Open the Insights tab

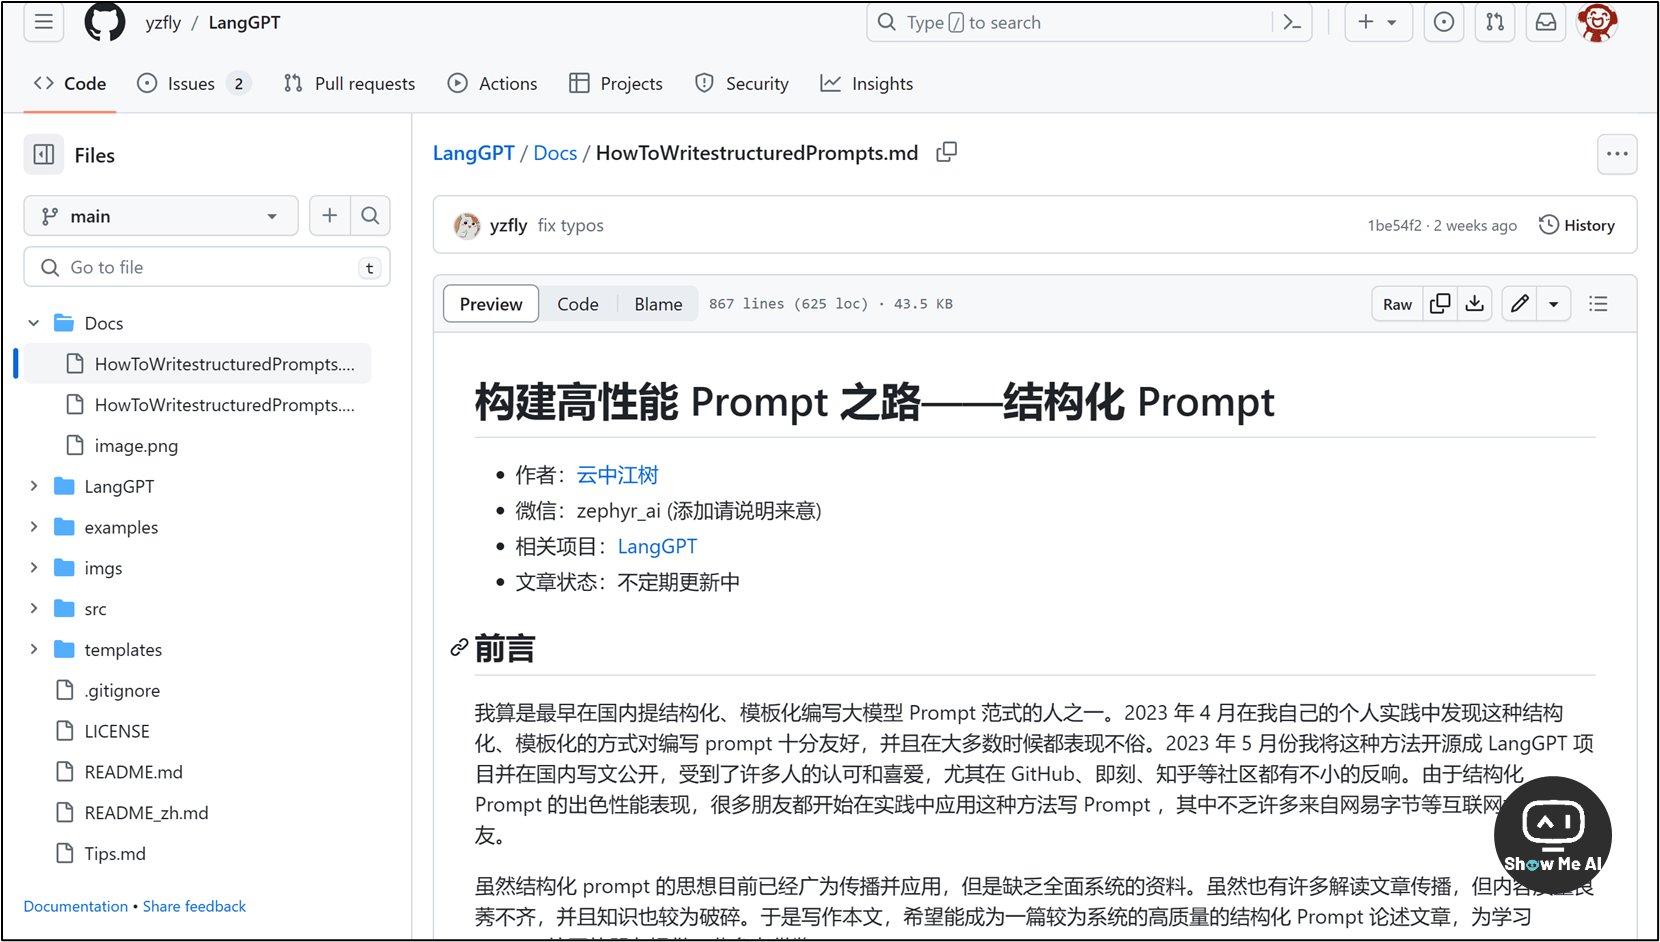pos(867,83)
